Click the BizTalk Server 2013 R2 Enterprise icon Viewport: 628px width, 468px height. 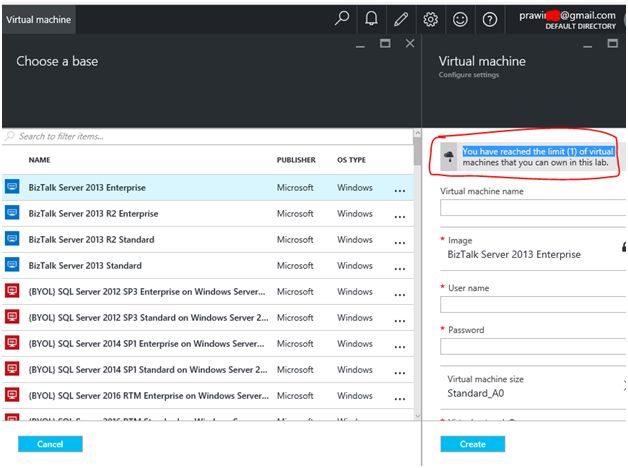tap(12, 213)
